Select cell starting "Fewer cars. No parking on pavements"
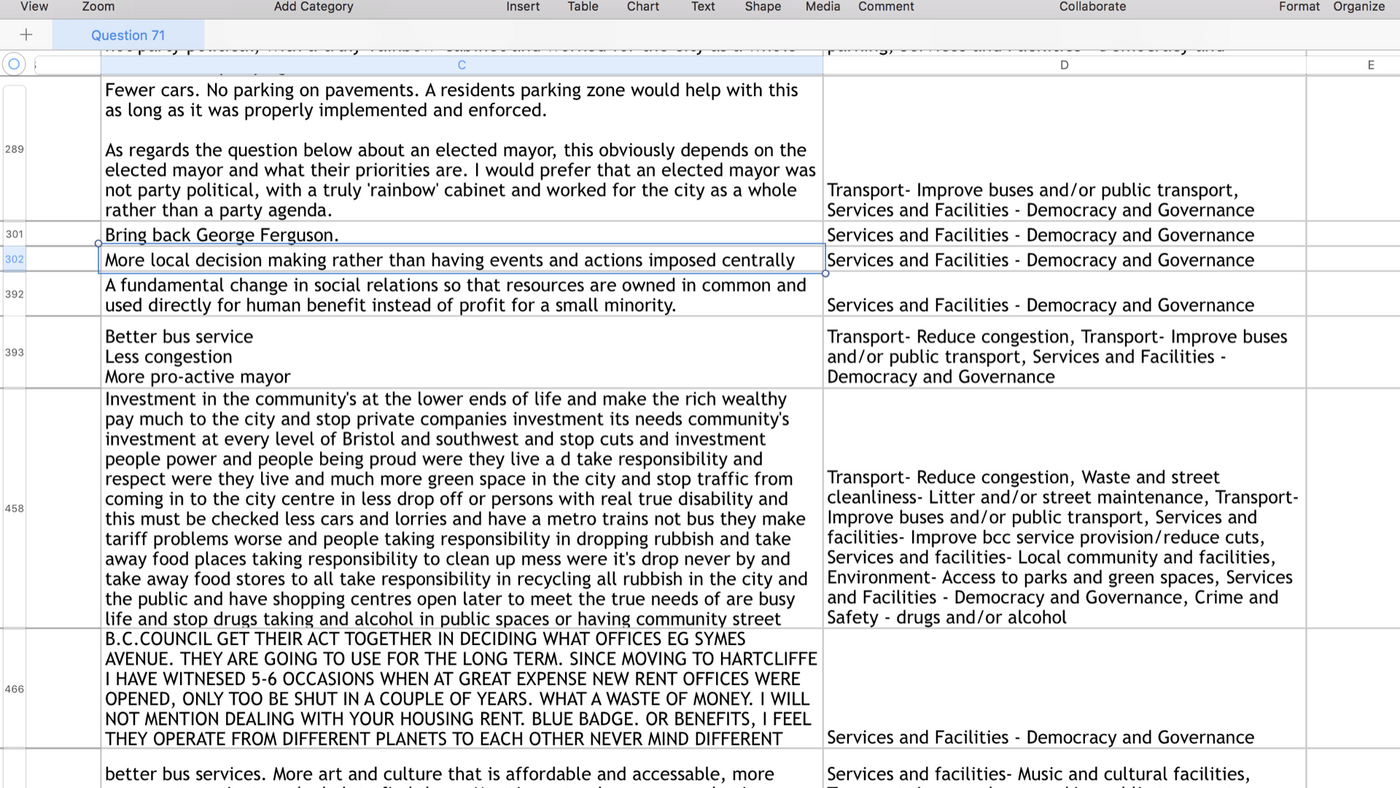The image size is (1400, 788). coord(462,149)
